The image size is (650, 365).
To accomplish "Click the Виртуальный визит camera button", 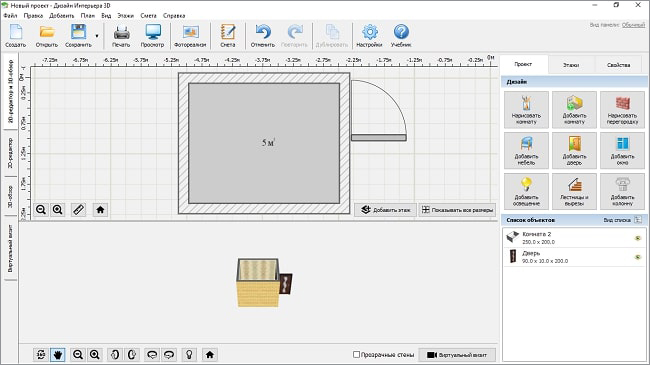I will (457, 355).
